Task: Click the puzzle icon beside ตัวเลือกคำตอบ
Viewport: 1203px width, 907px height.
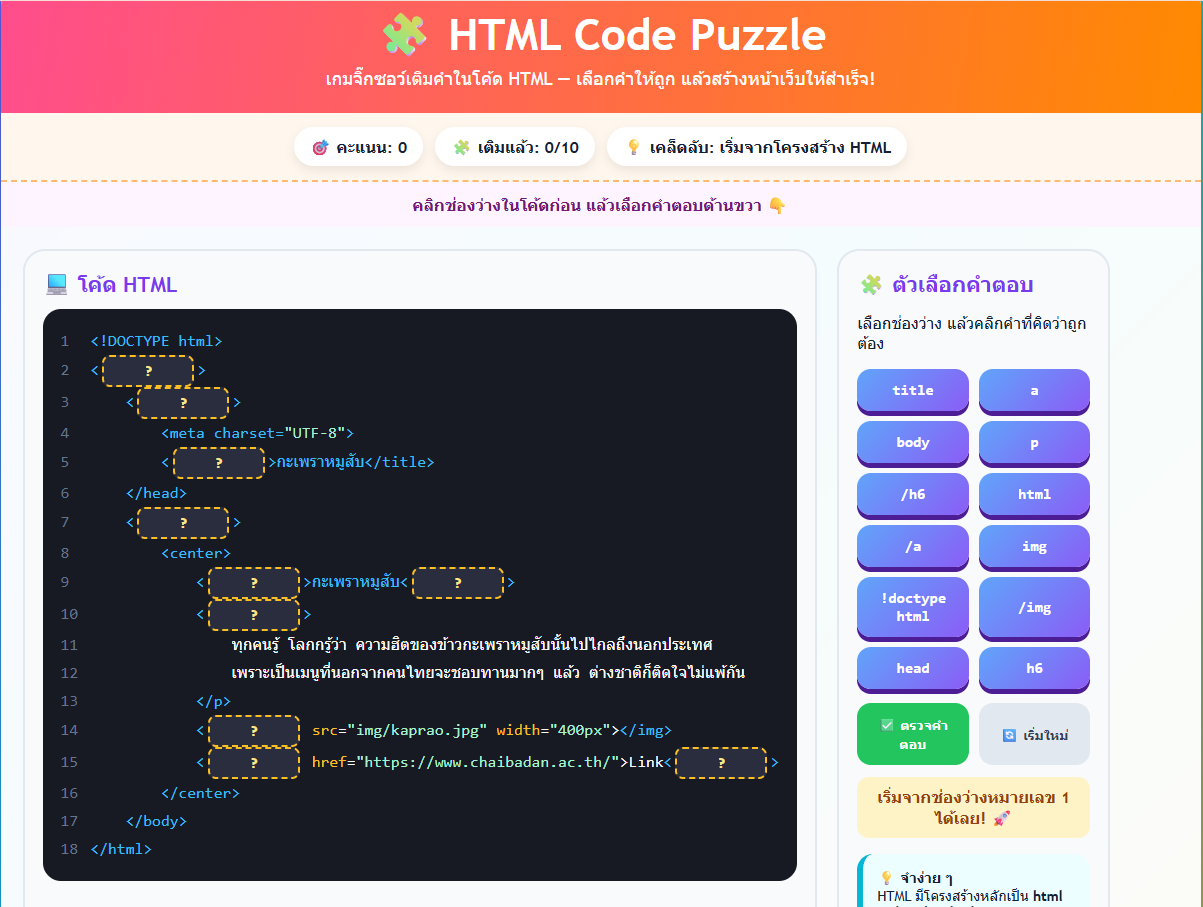Action: coord(872,285)
